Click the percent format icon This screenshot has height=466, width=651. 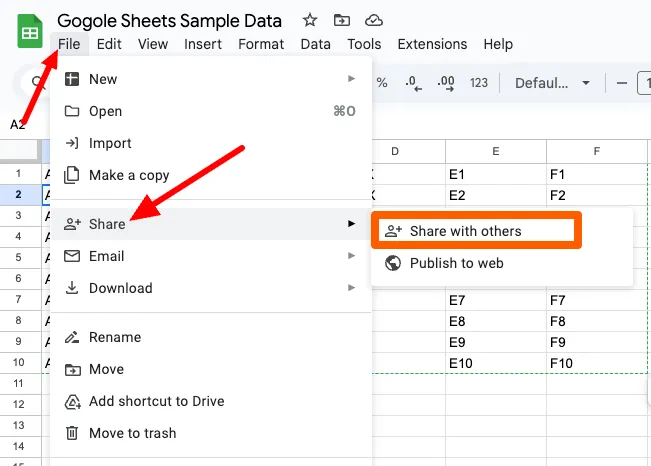tap(381, 83)
